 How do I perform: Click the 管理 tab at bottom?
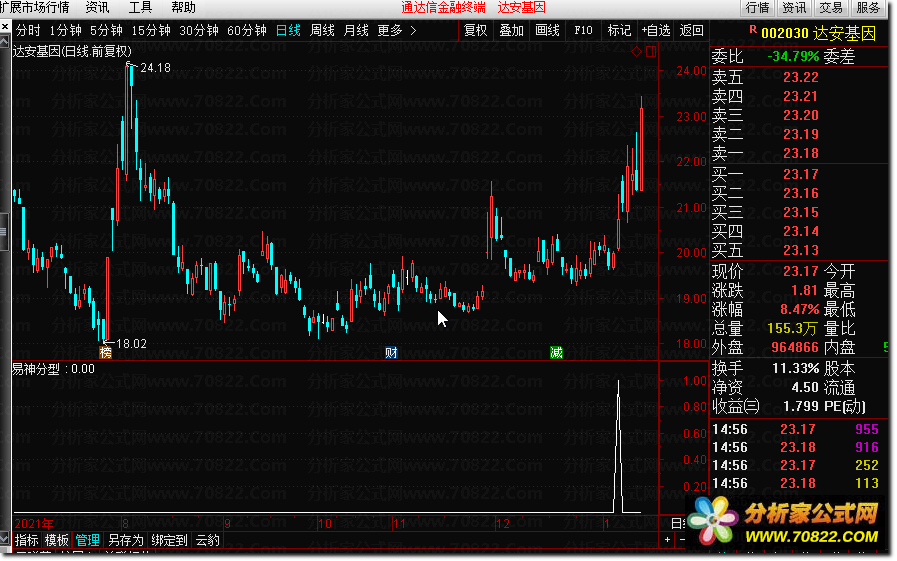[x=88, y=540]
